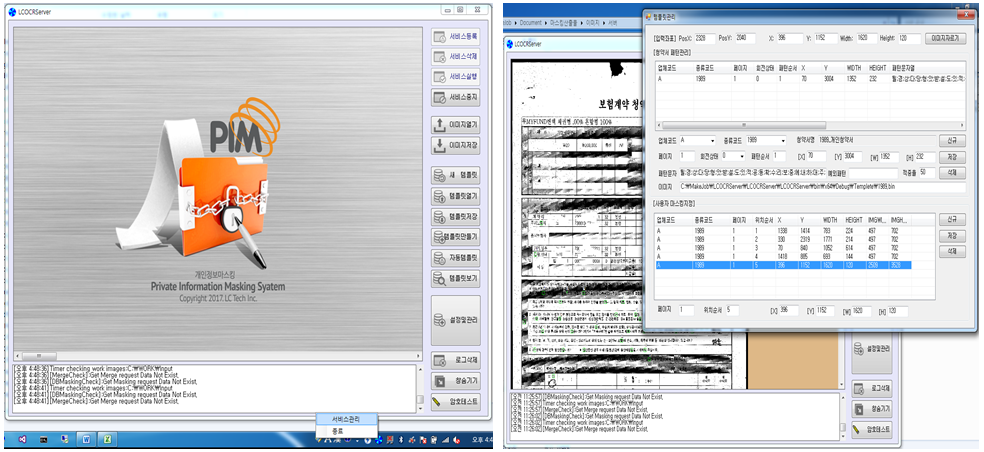The image size is (984, 452).
Task: Select masking row with X 1338
Action: 783,230
